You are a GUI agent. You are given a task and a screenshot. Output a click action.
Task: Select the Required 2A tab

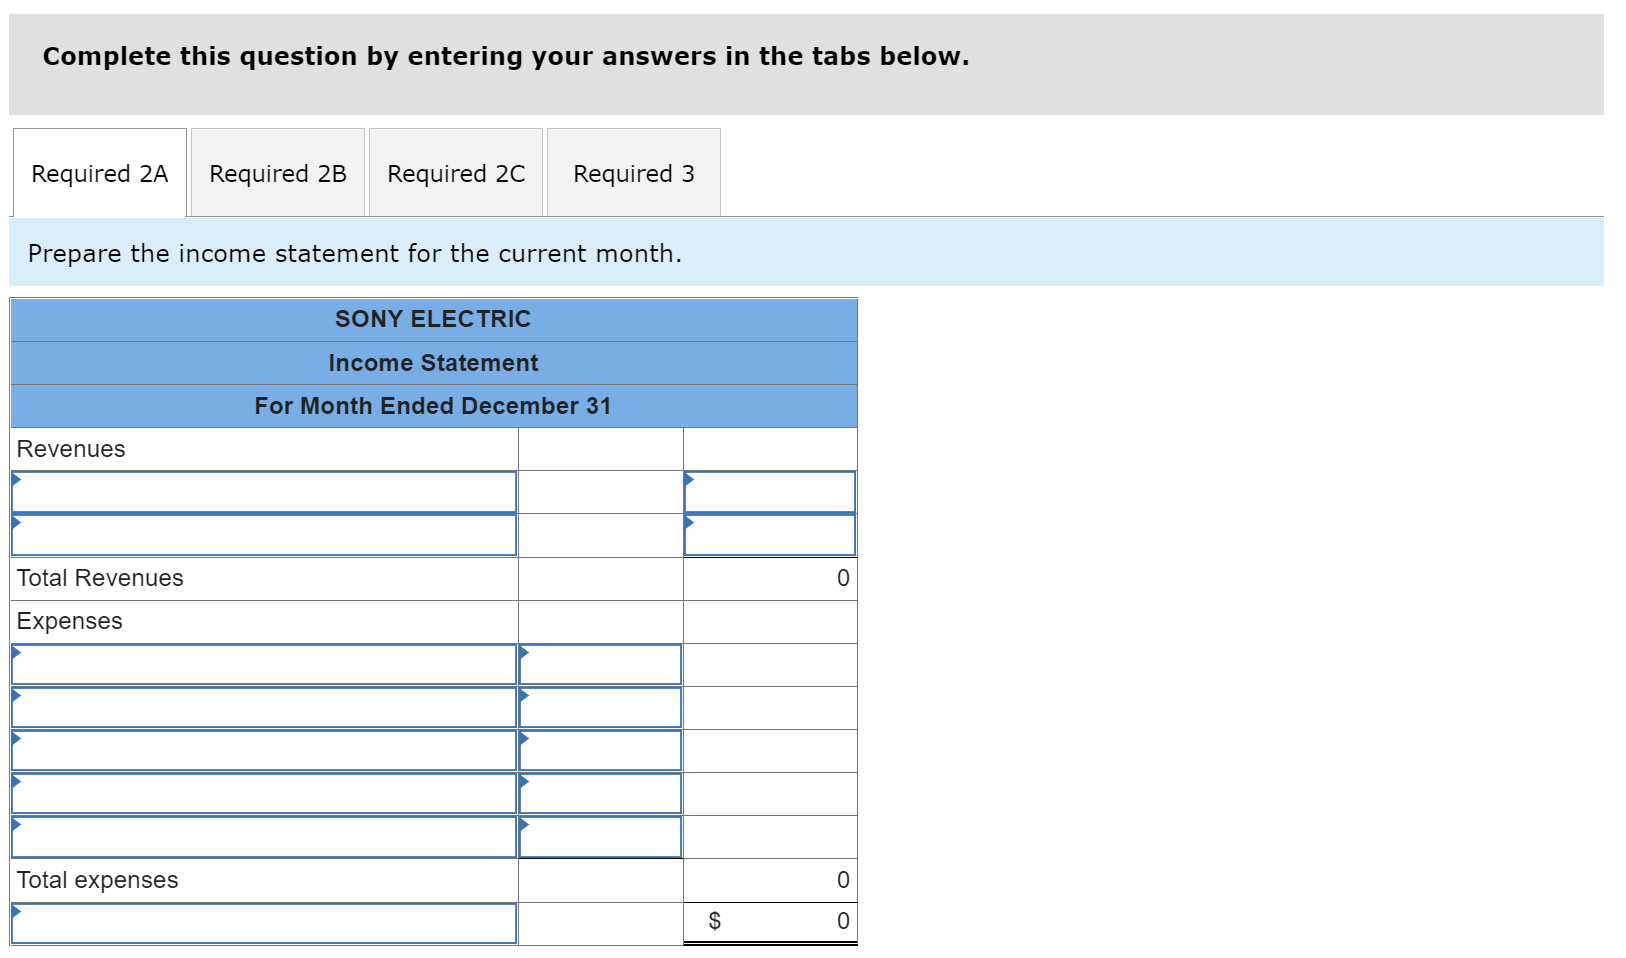pyautogui.click(x=98, y=173)
